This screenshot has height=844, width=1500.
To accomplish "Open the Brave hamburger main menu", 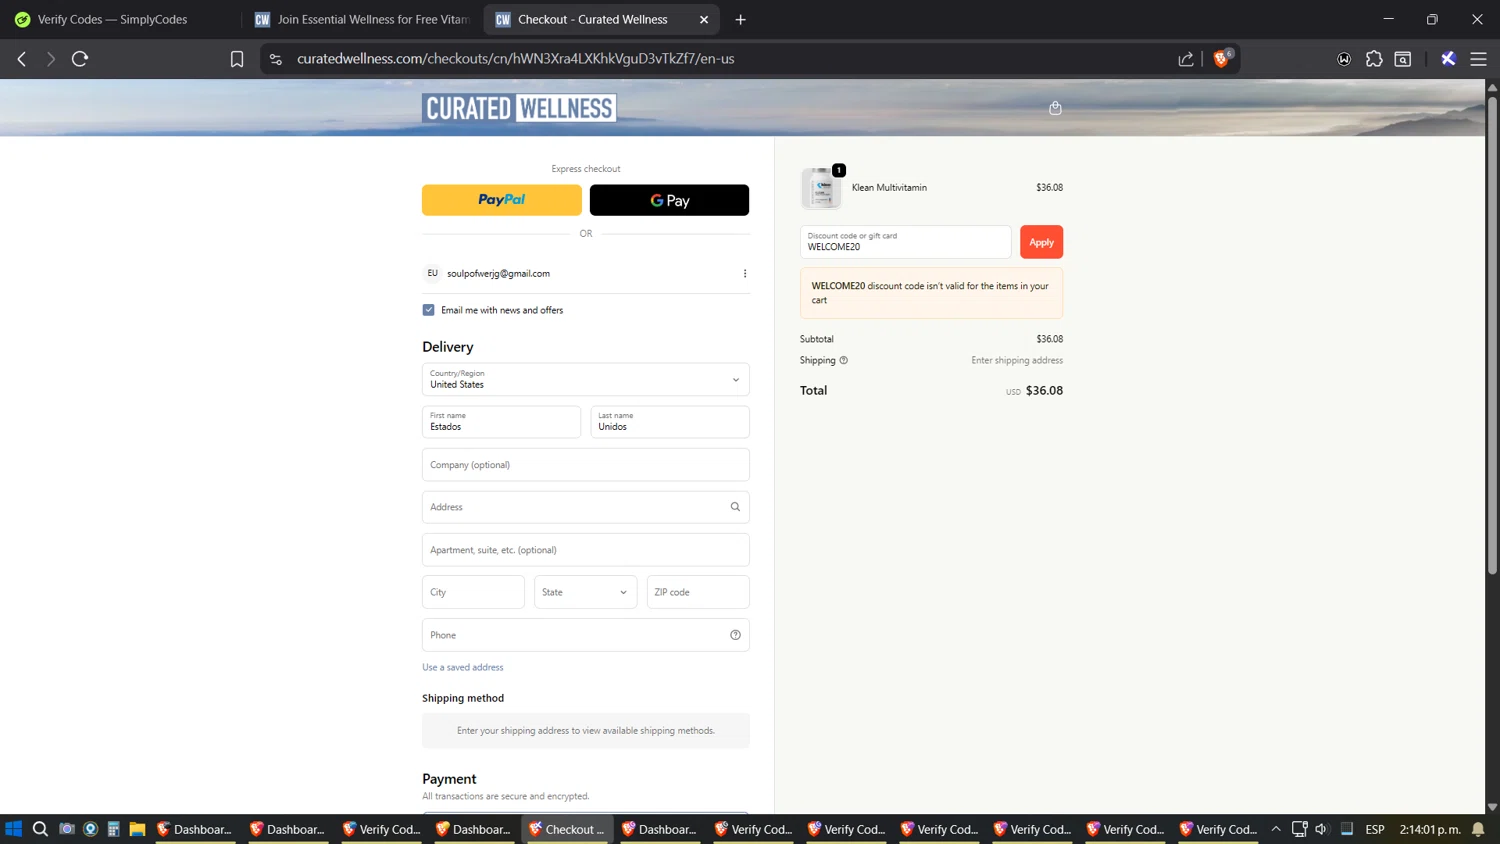I will (1478, 59).
